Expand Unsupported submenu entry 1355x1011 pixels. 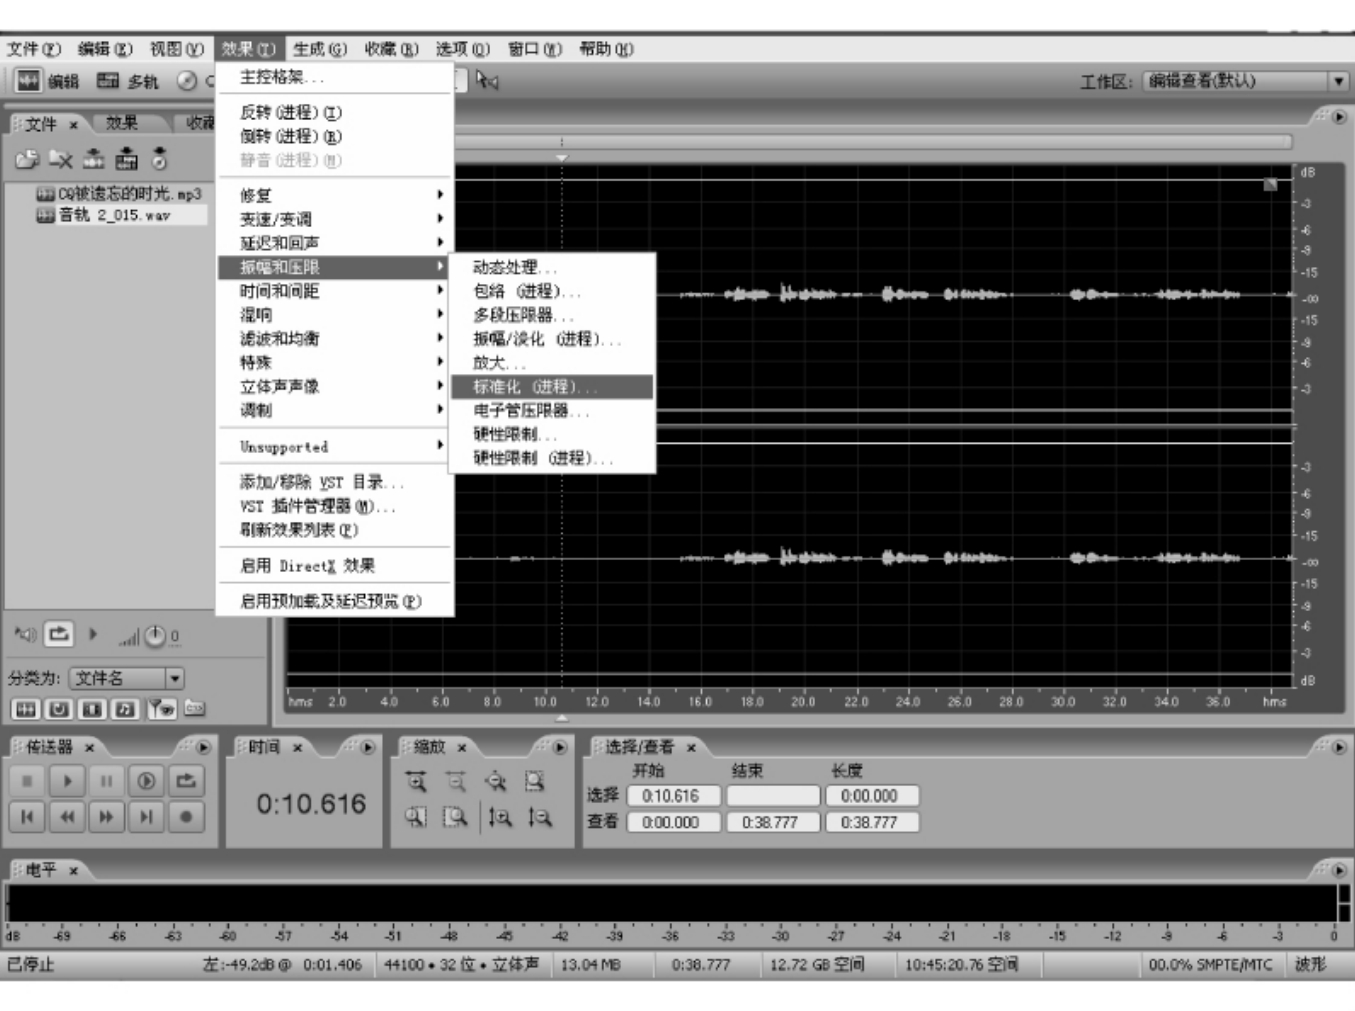point(334,446)
